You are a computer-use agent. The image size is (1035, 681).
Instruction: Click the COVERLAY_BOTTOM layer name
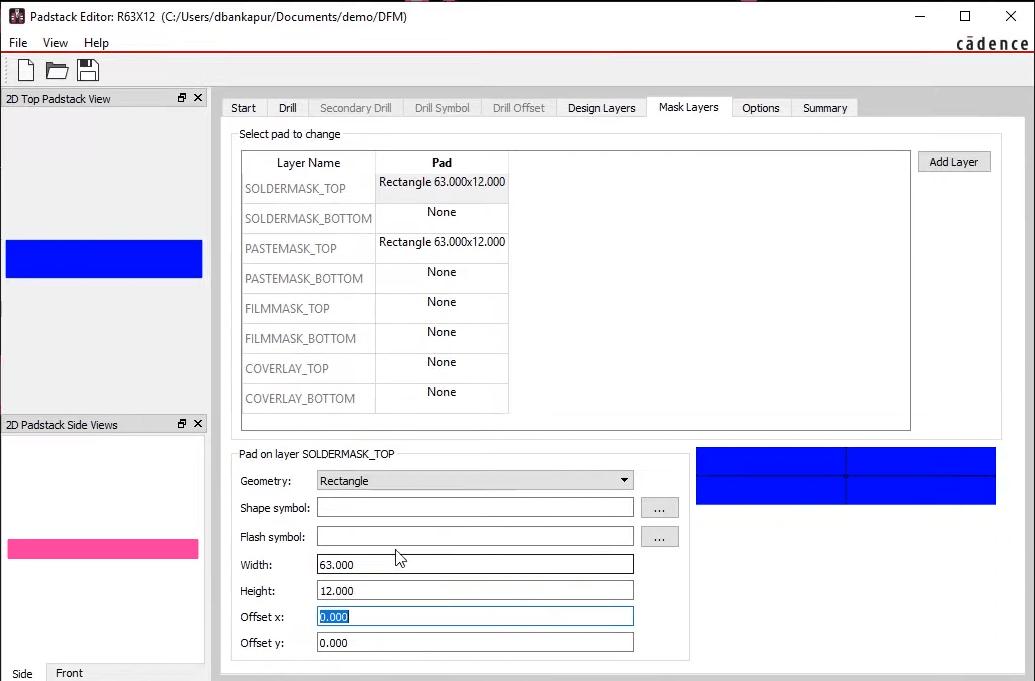coord(300,399)
